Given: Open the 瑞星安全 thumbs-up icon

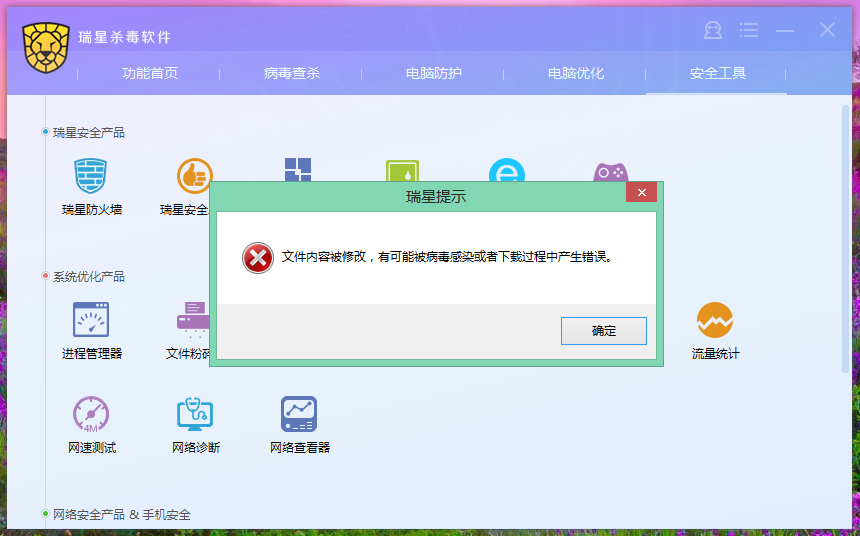Looking at the screenshot, I should click(194, 176).
